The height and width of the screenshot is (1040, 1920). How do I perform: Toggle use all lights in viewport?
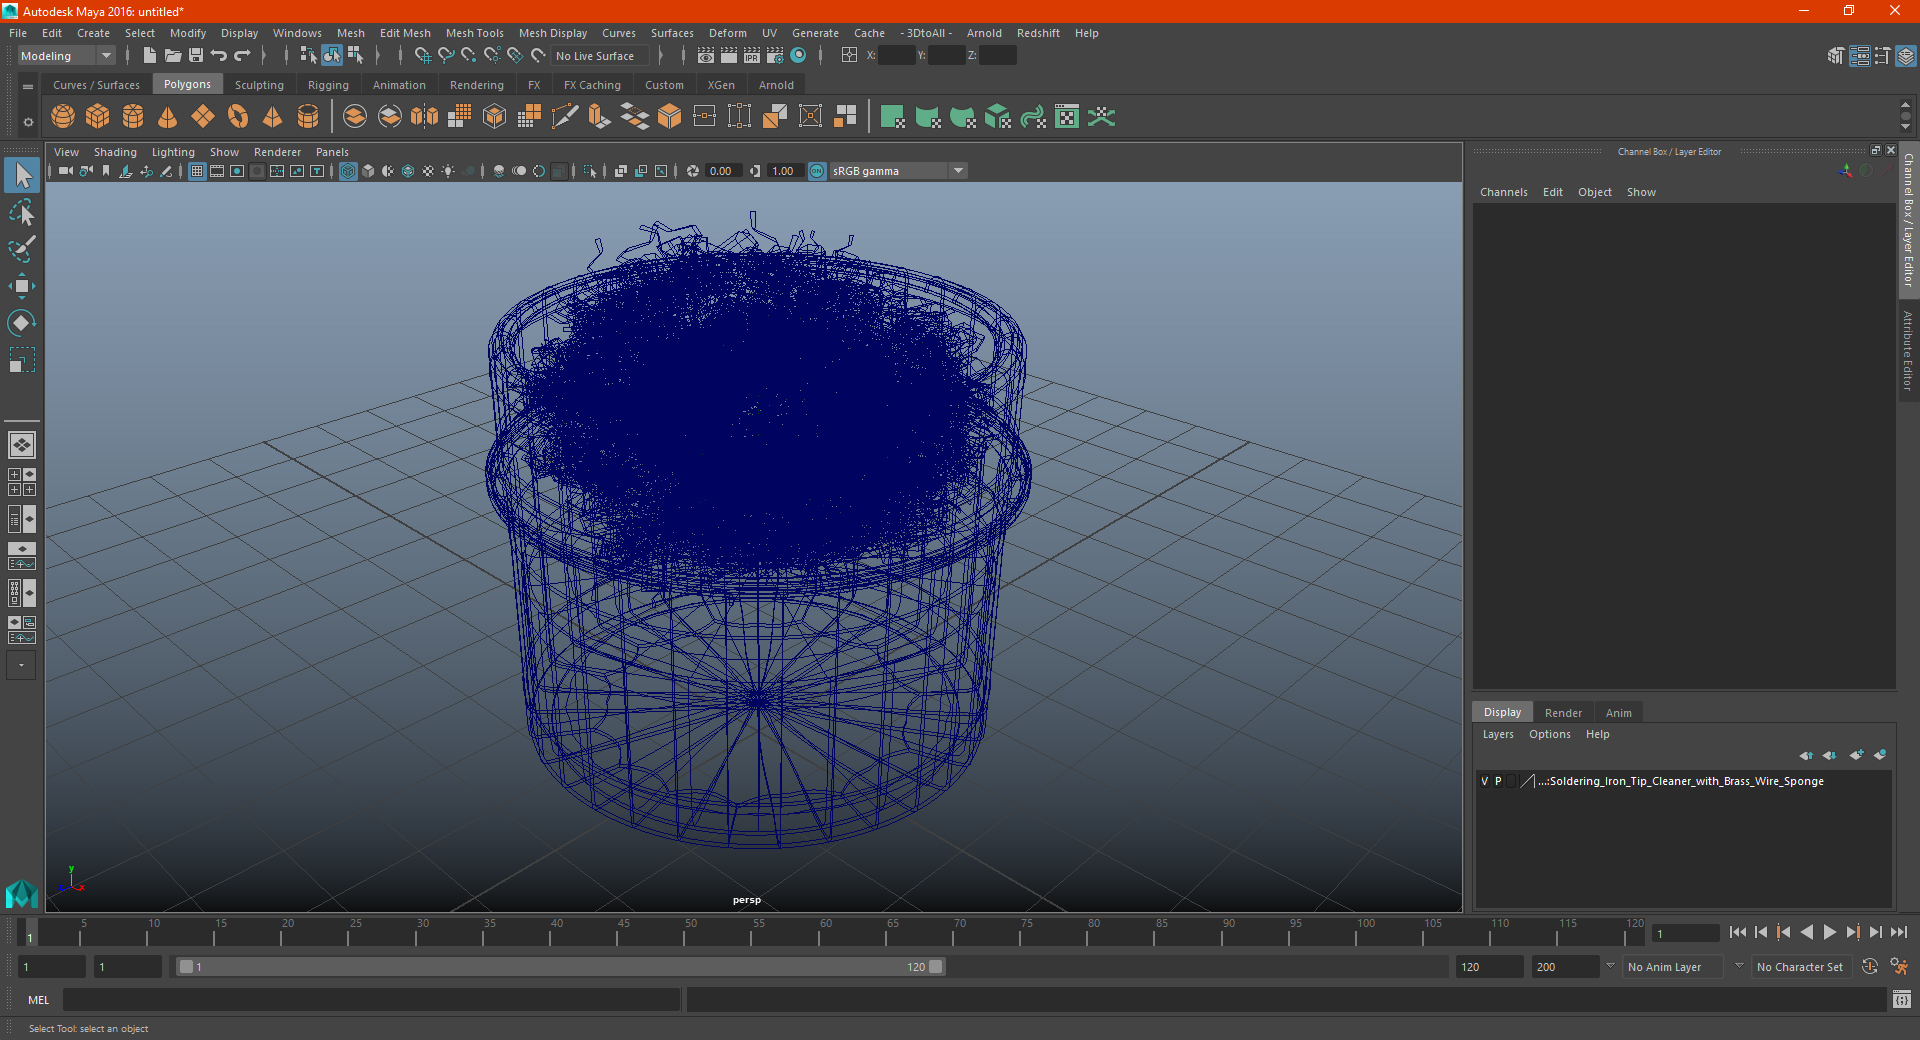tap(448, 171)
